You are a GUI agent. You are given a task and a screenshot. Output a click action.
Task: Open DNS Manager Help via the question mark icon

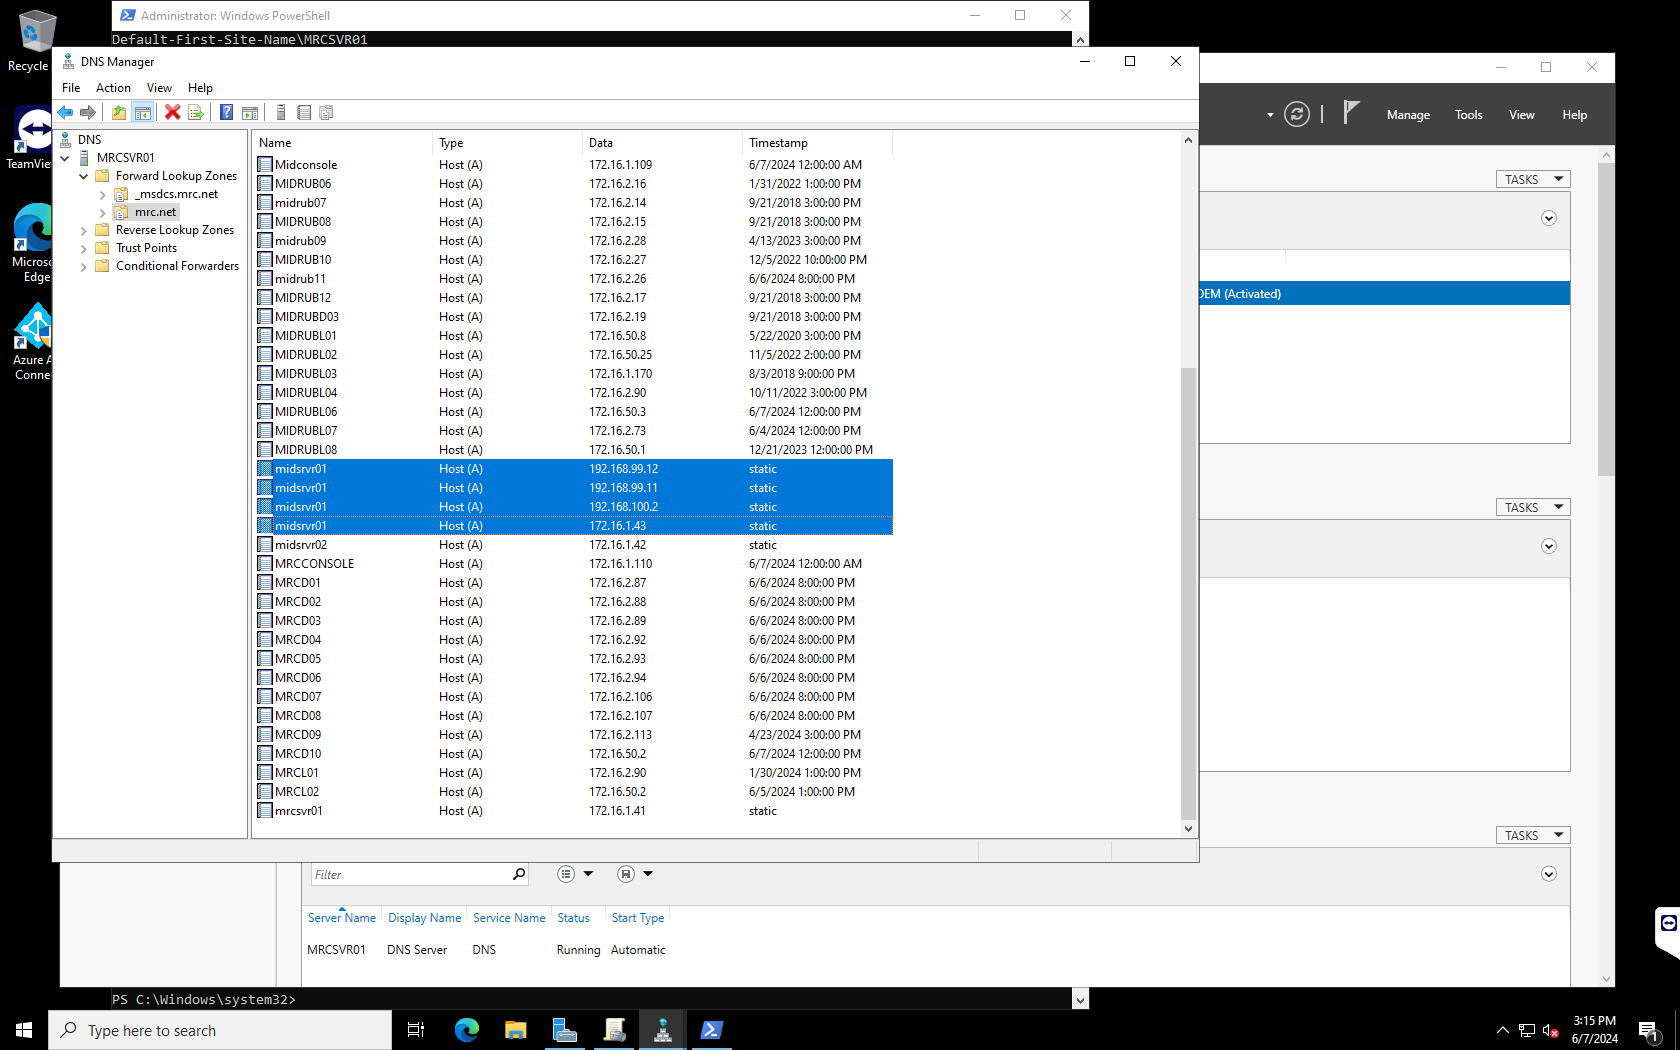click(x=225, y=112)
